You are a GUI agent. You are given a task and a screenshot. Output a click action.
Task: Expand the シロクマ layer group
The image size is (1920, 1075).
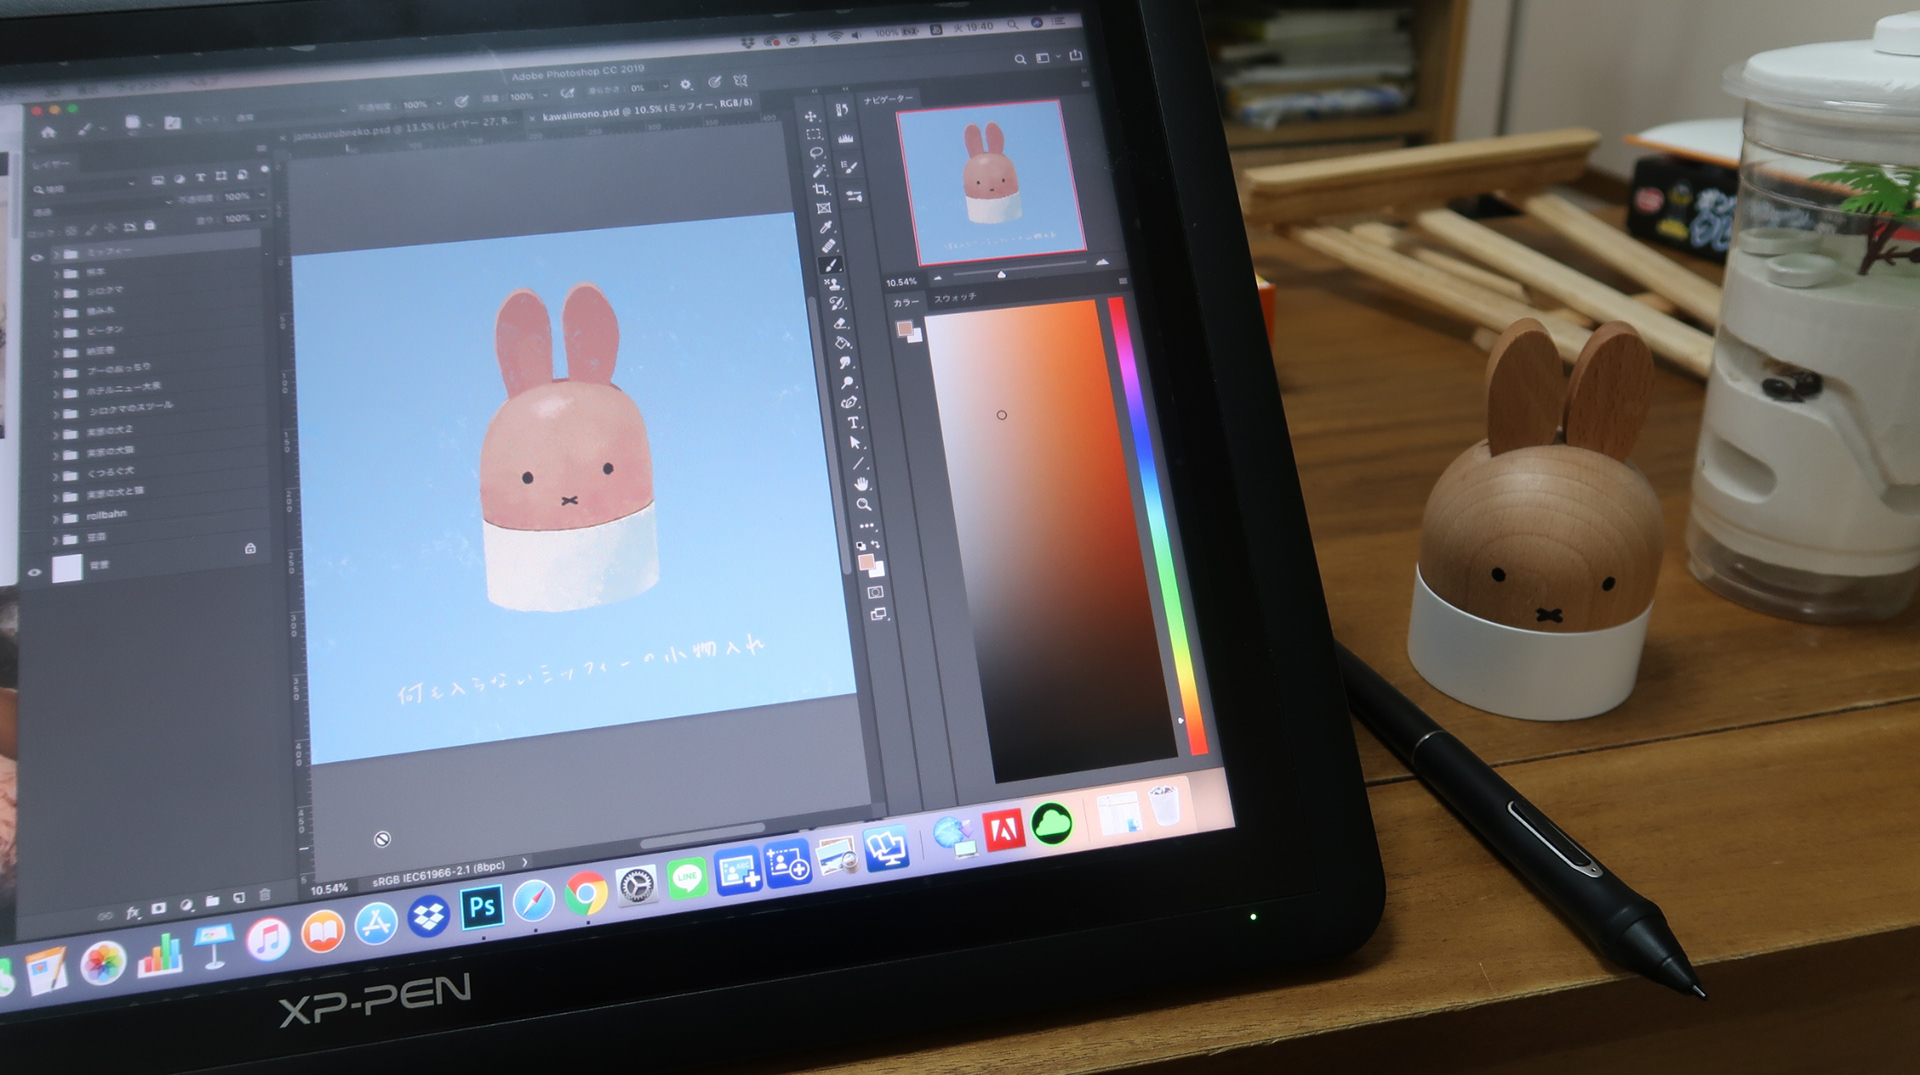click(56, 292)
